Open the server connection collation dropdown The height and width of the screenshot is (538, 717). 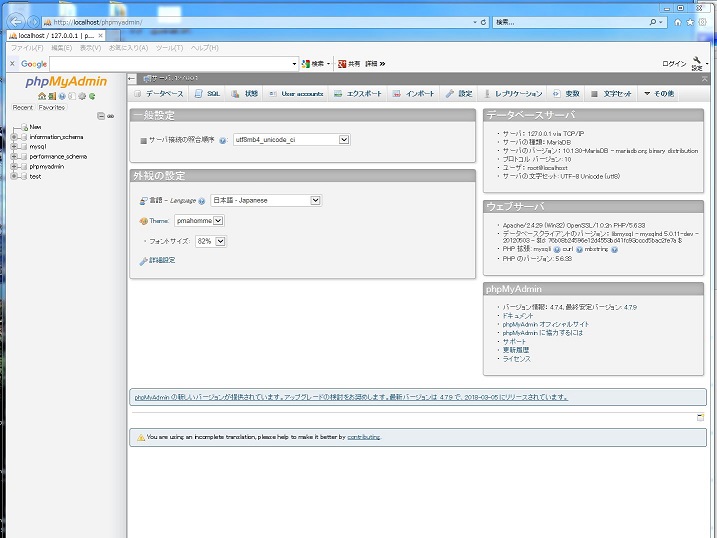[291, 140]
